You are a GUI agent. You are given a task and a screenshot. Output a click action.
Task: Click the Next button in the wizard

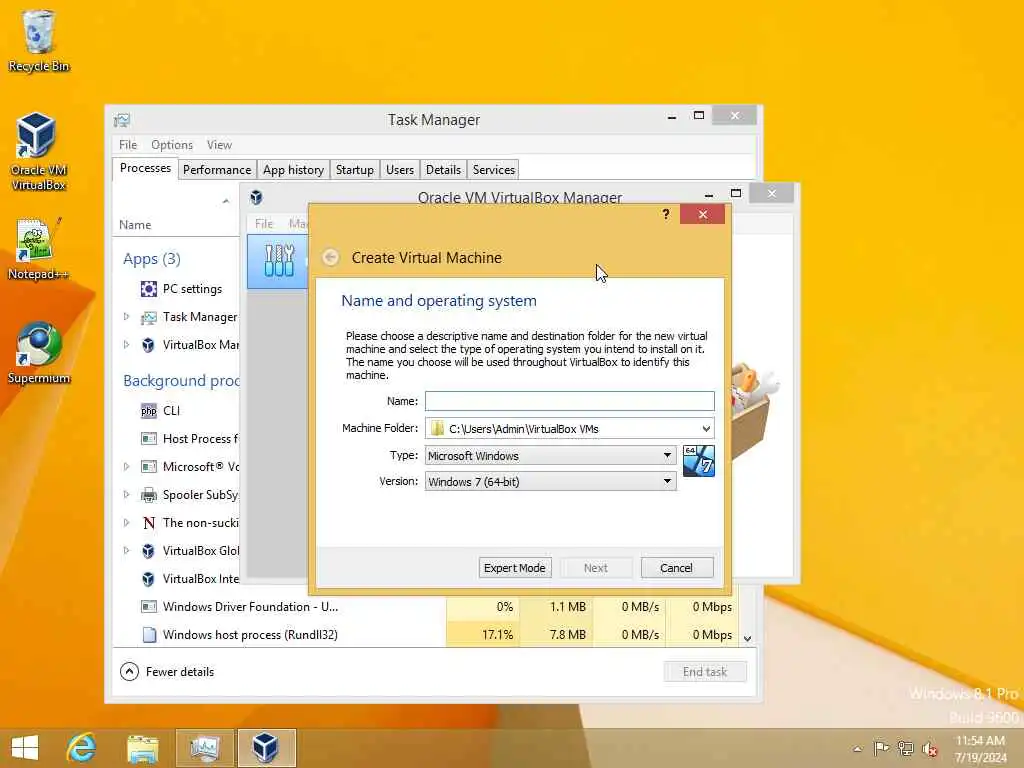tap(596, 568)
